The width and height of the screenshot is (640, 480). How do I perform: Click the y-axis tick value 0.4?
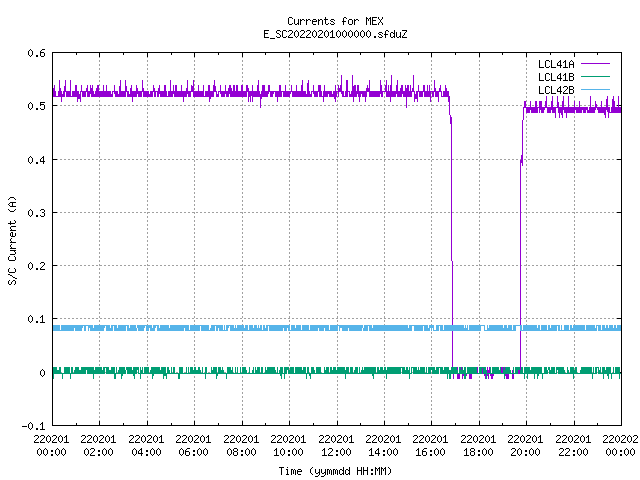click(36, 160)
